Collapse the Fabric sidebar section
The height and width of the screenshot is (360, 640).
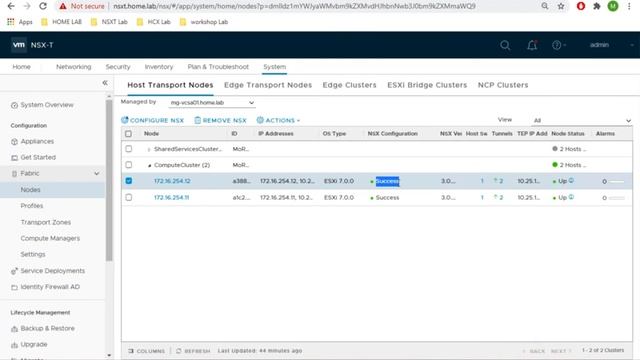pos(97,173)
